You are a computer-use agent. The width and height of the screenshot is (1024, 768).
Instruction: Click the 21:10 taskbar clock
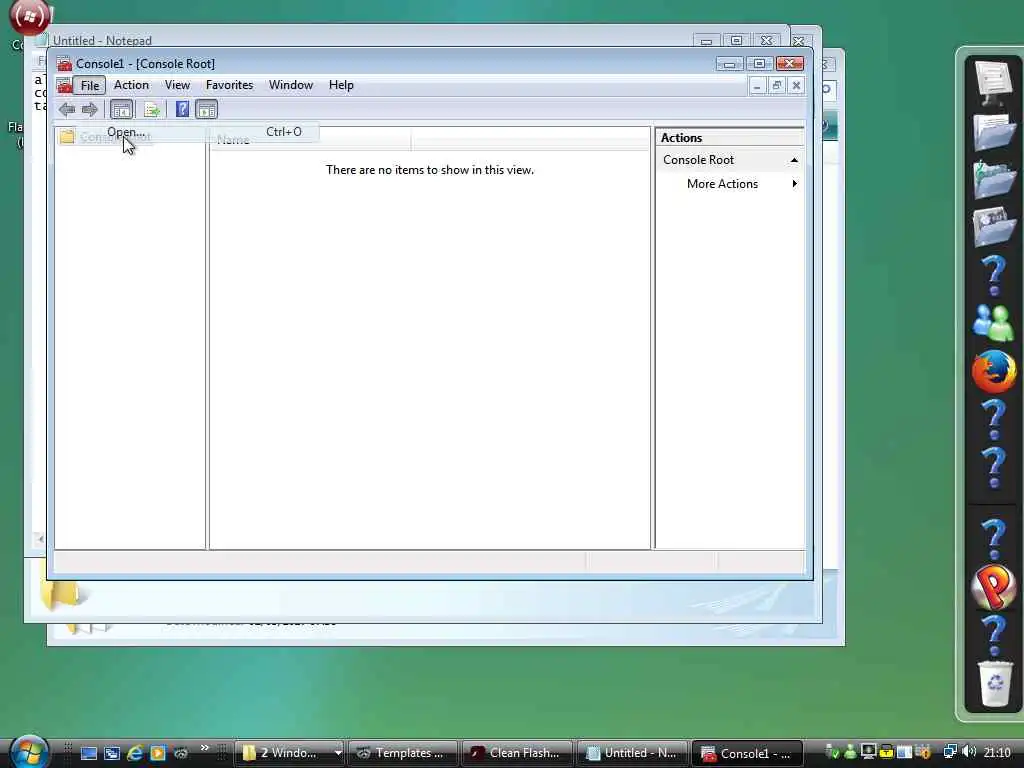[997, 753]
